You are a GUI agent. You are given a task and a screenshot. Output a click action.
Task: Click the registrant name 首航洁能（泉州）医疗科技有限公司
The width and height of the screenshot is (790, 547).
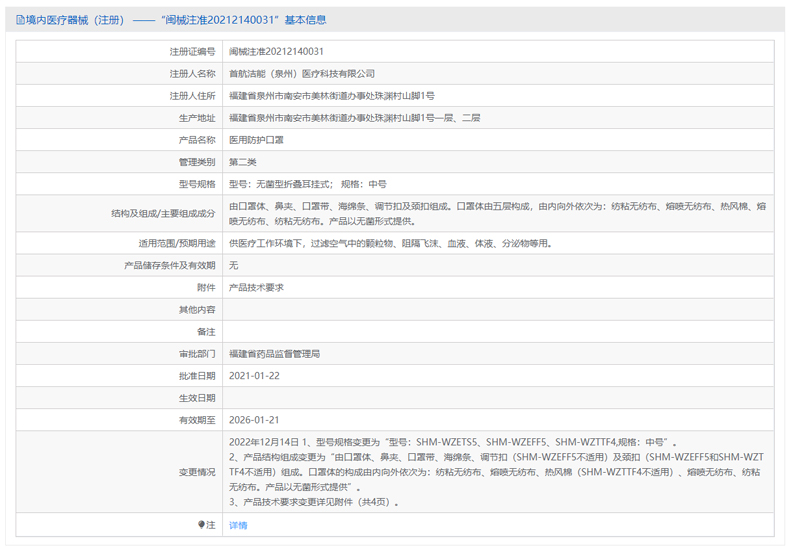coord(301,73)
